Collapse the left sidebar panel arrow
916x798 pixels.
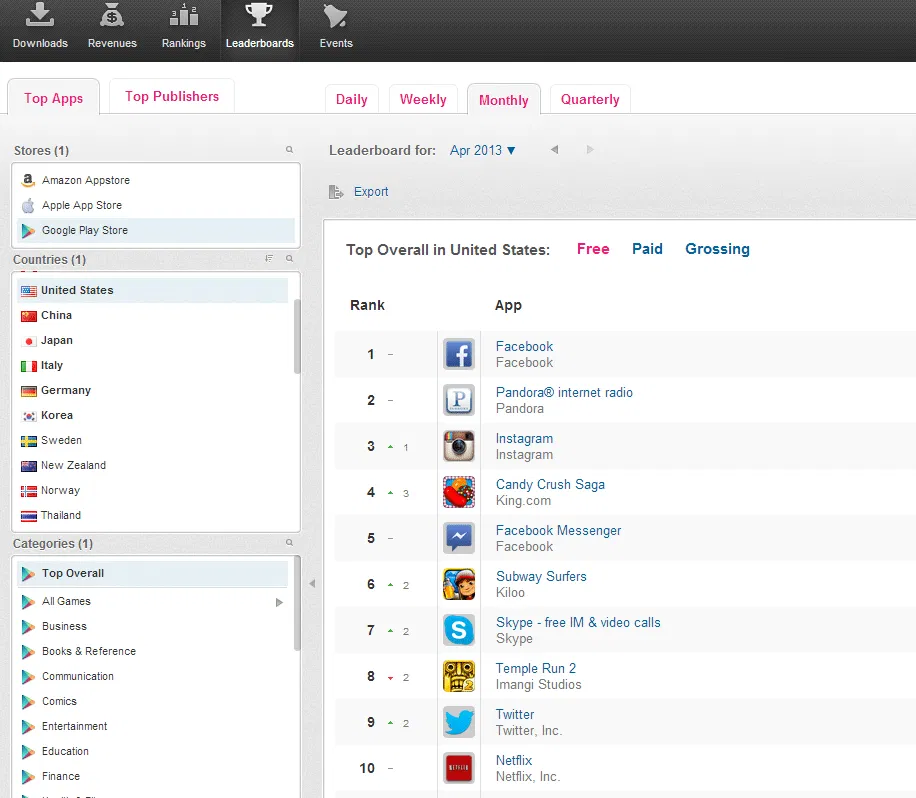[311, 583]
